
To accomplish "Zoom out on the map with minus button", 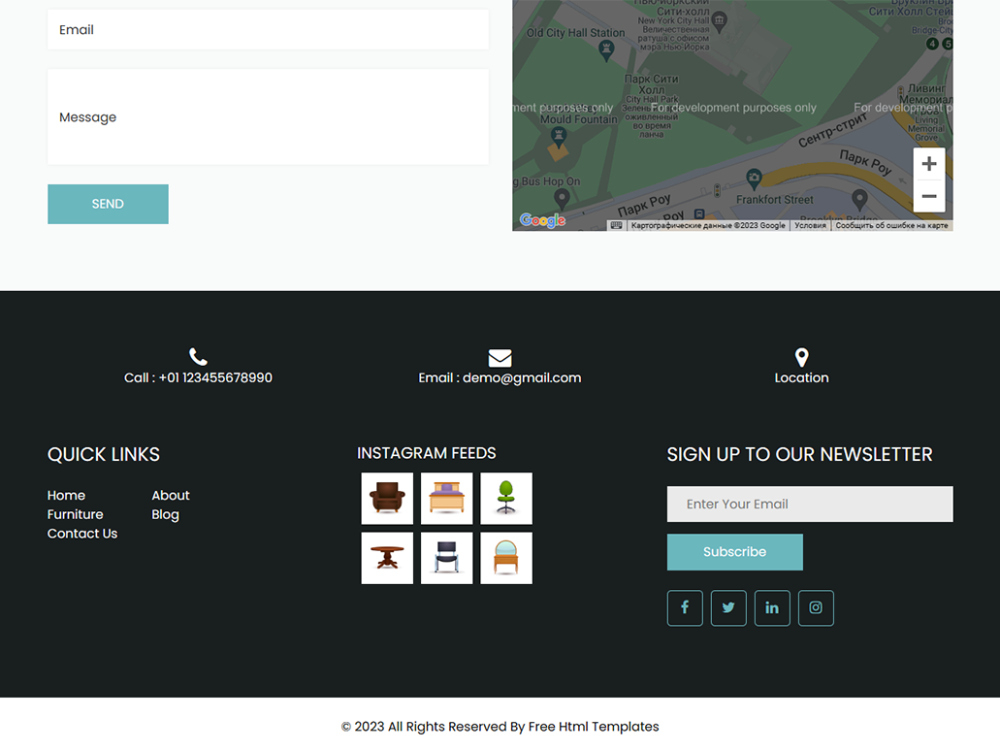I will [x=929, y=196].
